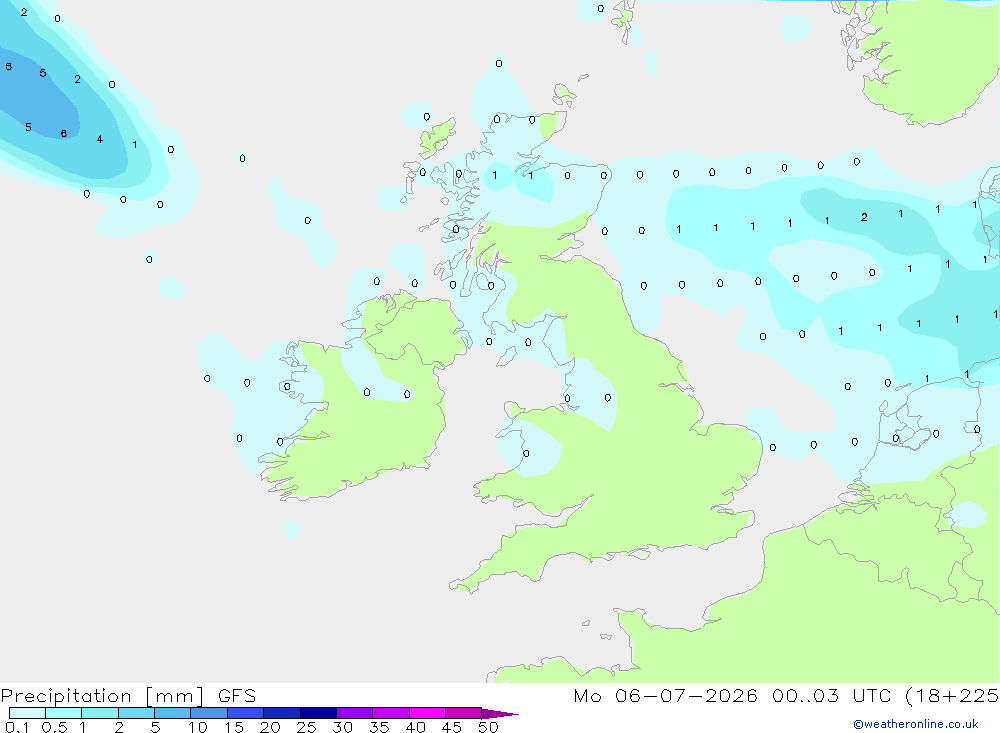This screenshot has height=733, width=1000.
Task: Click the '20' legend label
Action: coord(270,727)
